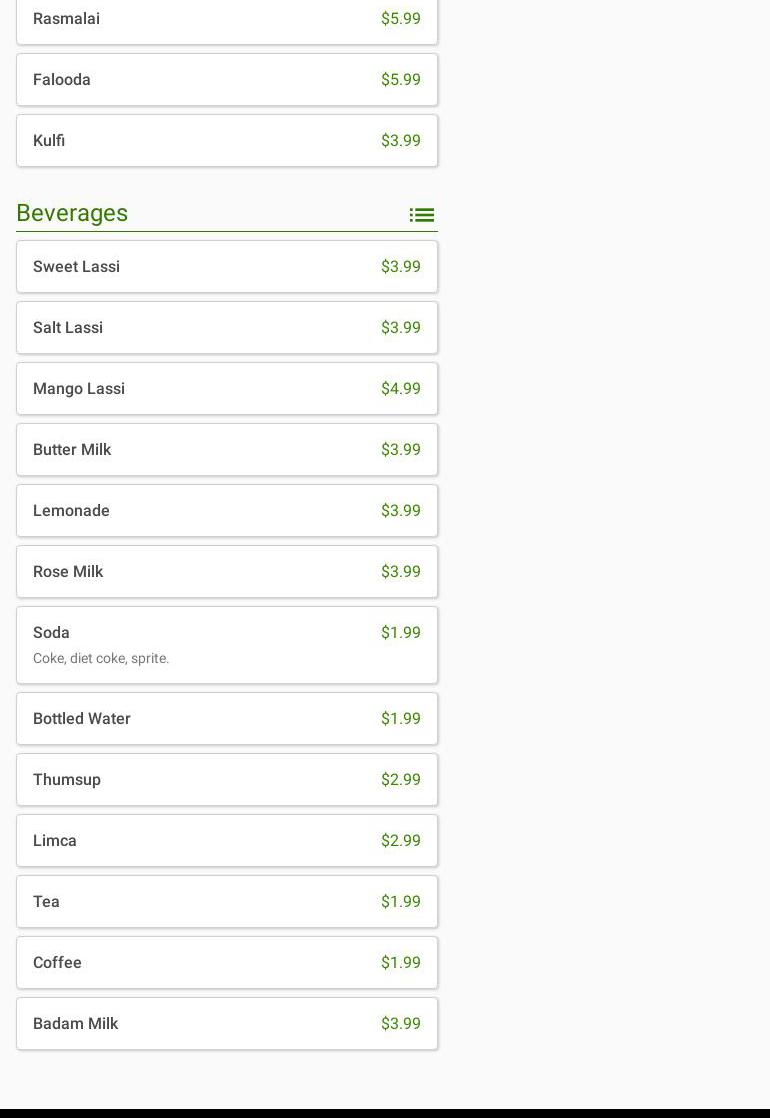
Task: Pick the Salt Lassi item
Action: (227, 328)
